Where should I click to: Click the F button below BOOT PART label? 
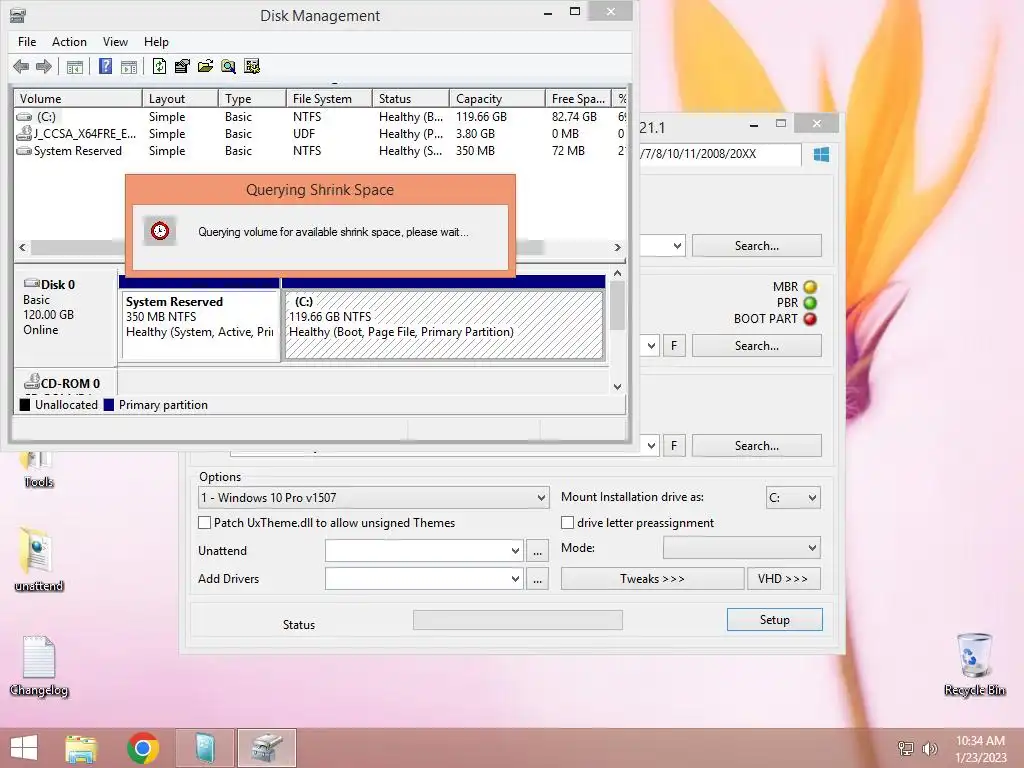click(x=674, y=345)
